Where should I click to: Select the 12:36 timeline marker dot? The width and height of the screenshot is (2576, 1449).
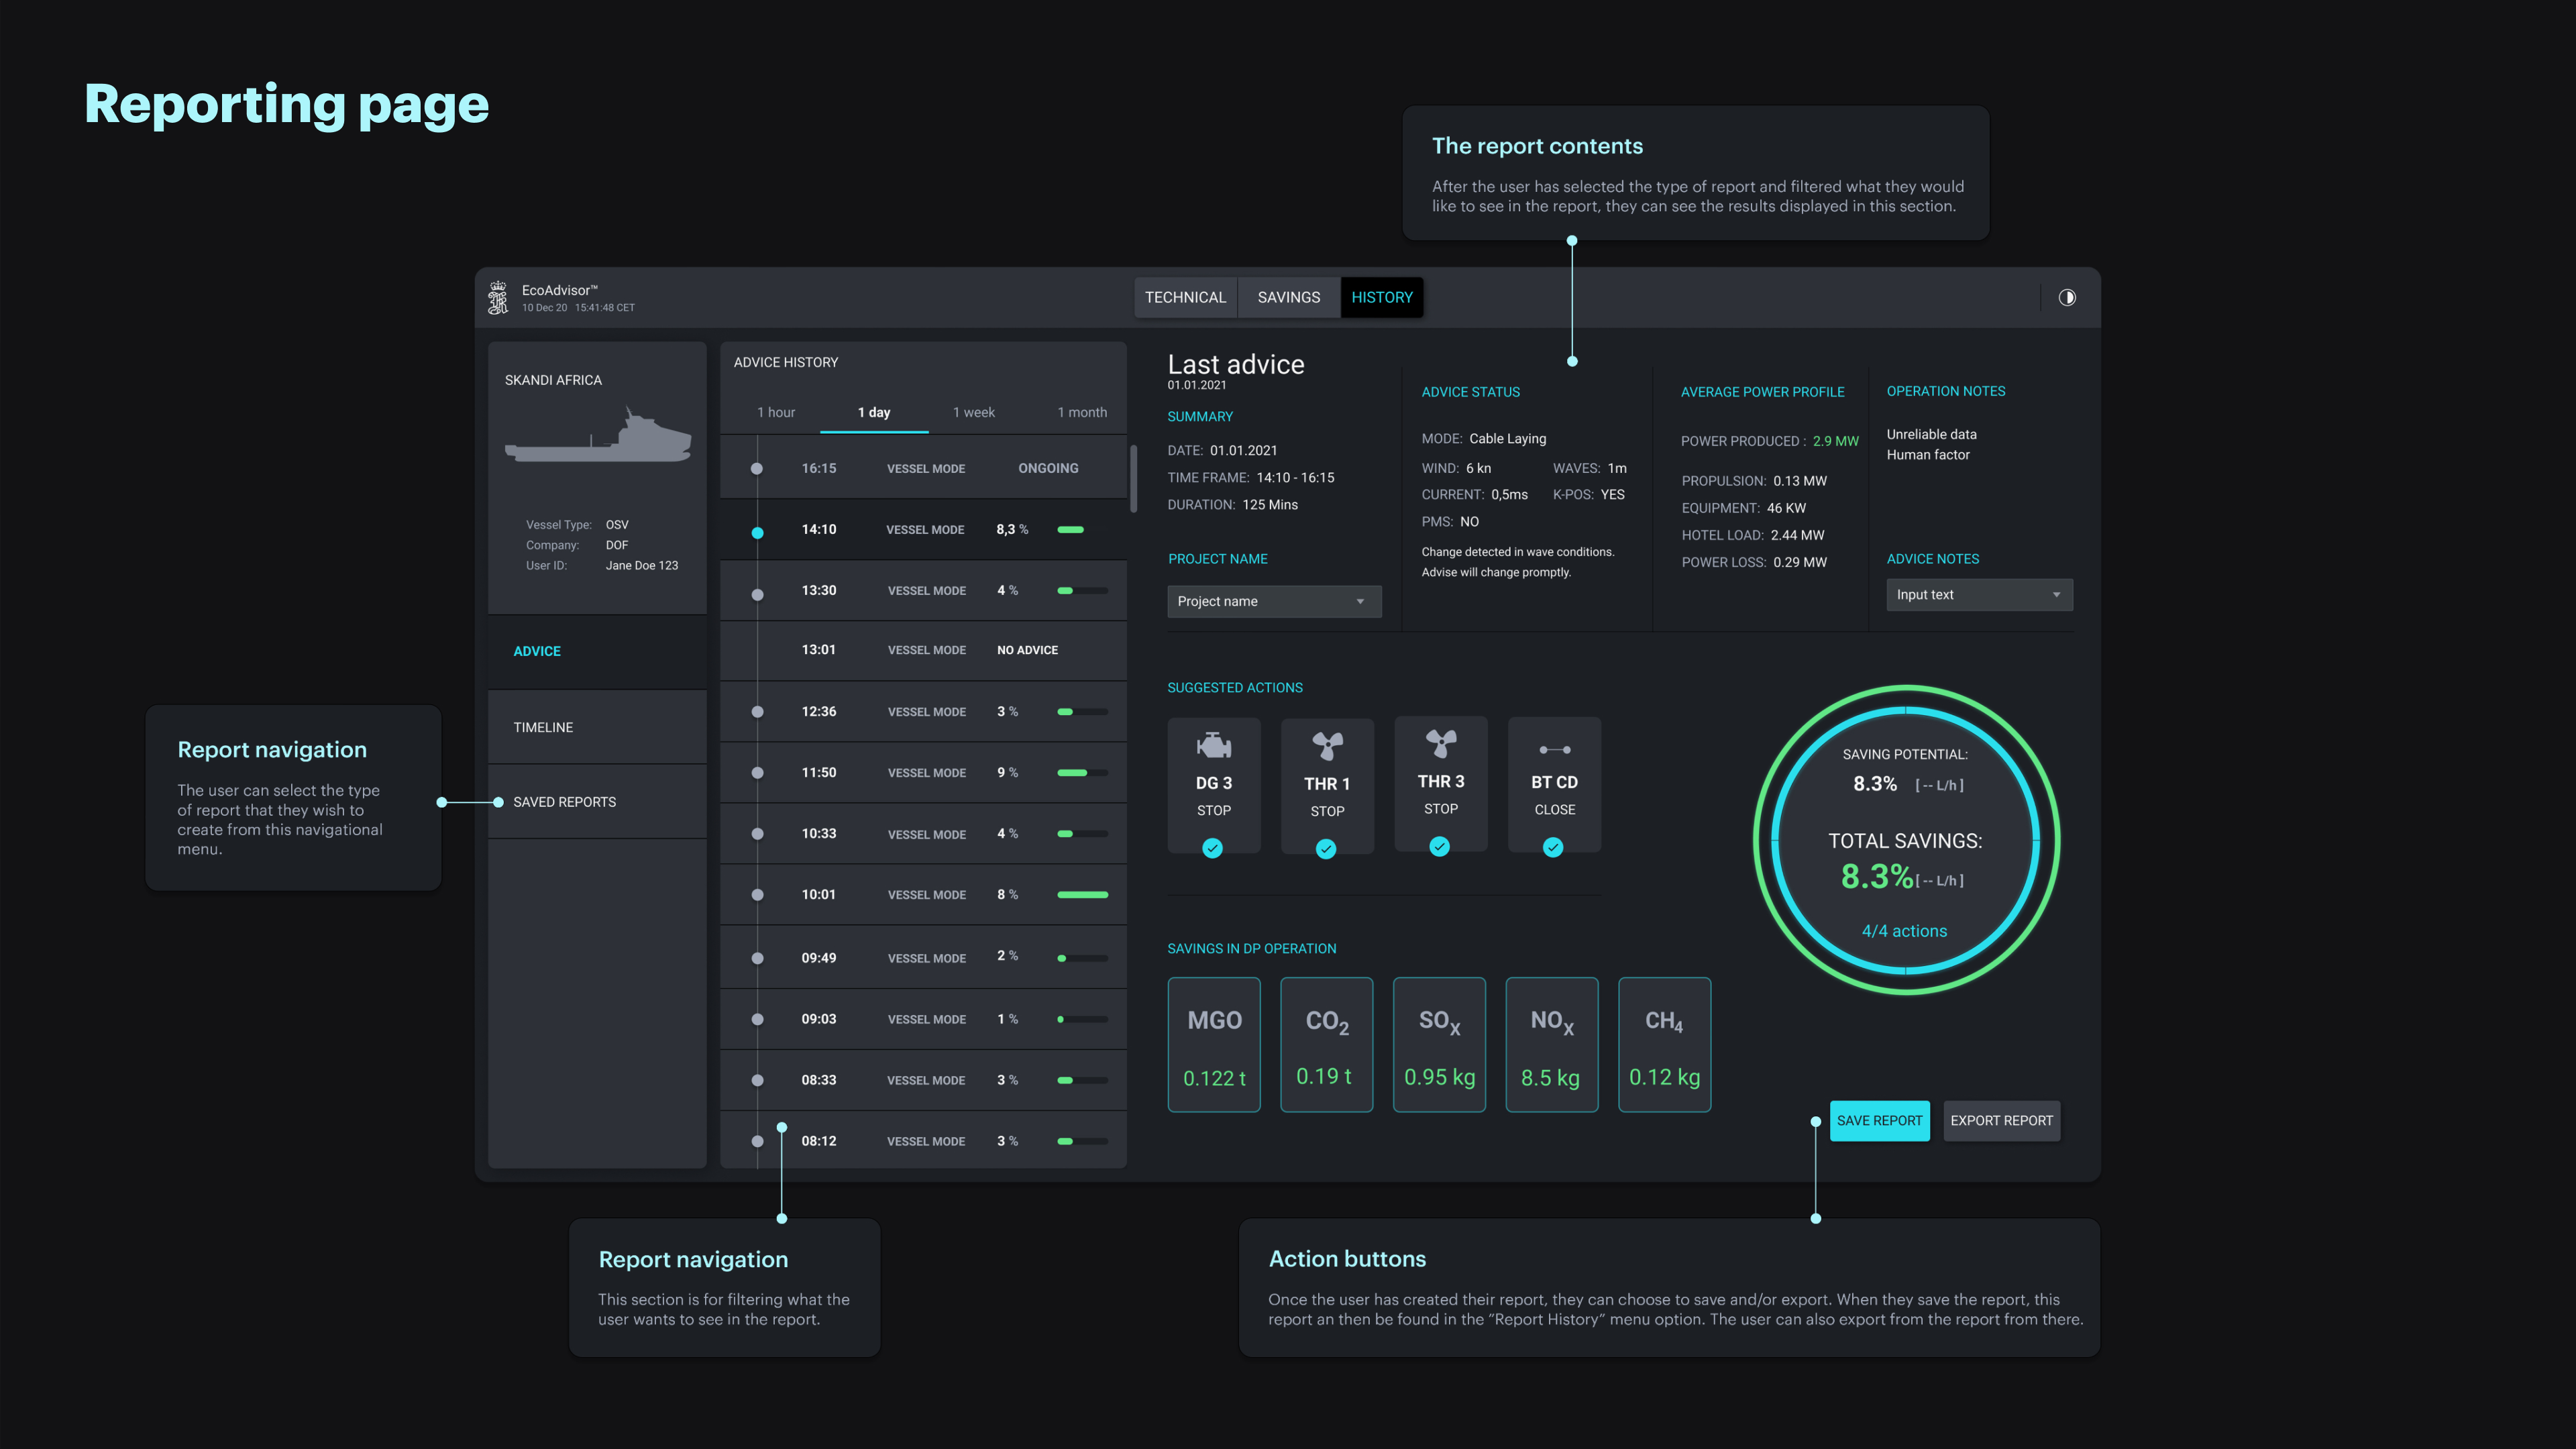(x=757, y=712)
